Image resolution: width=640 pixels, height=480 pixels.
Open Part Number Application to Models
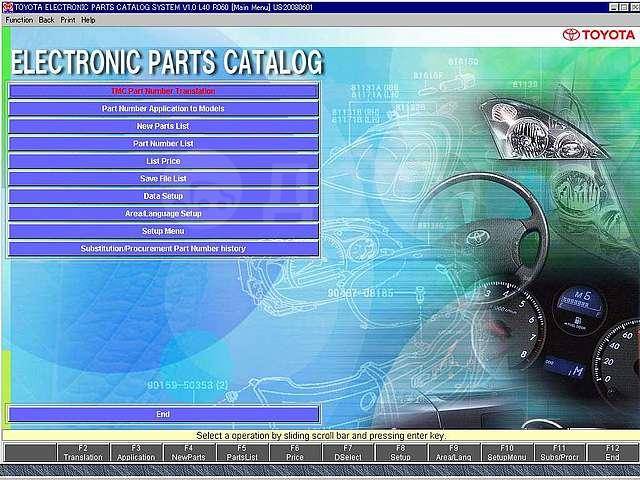tap(163, 109)
